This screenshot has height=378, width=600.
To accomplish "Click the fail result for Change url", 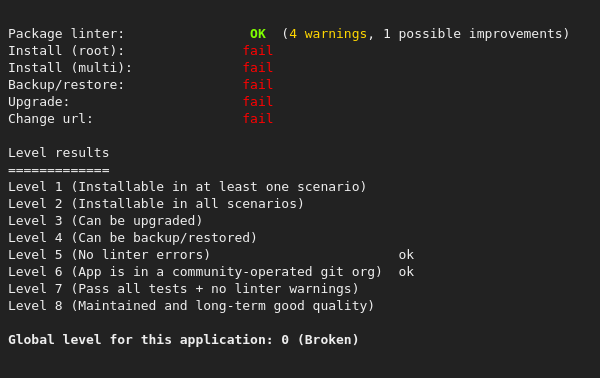I will pyautogui.click(x=258, y=119).
